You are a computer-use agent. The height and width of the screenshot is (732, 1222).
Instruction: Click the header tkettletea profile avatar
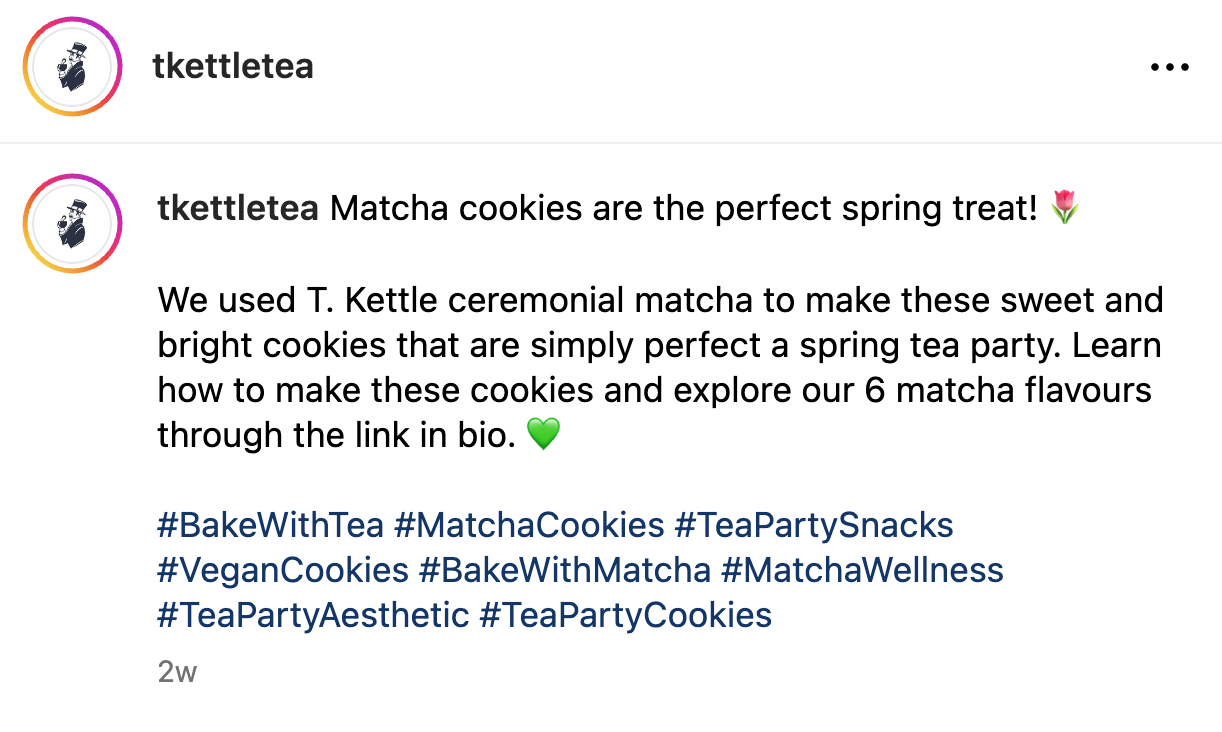[72, 68]
